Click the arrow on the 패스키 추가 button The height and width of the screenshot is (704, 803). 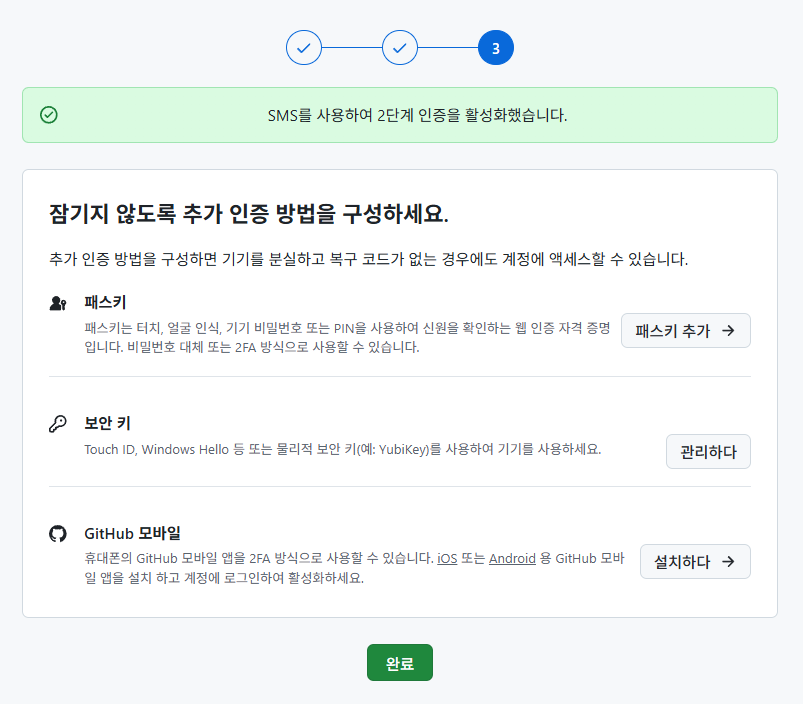click(x=728, y=331)
